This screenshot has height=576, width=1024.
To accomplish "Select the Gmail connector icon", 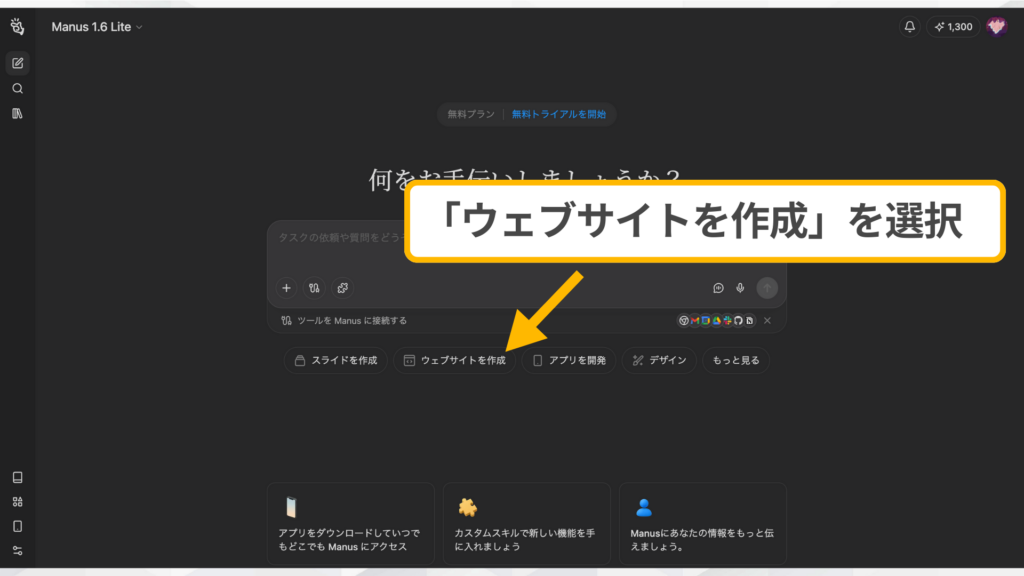I will (695, 321).
